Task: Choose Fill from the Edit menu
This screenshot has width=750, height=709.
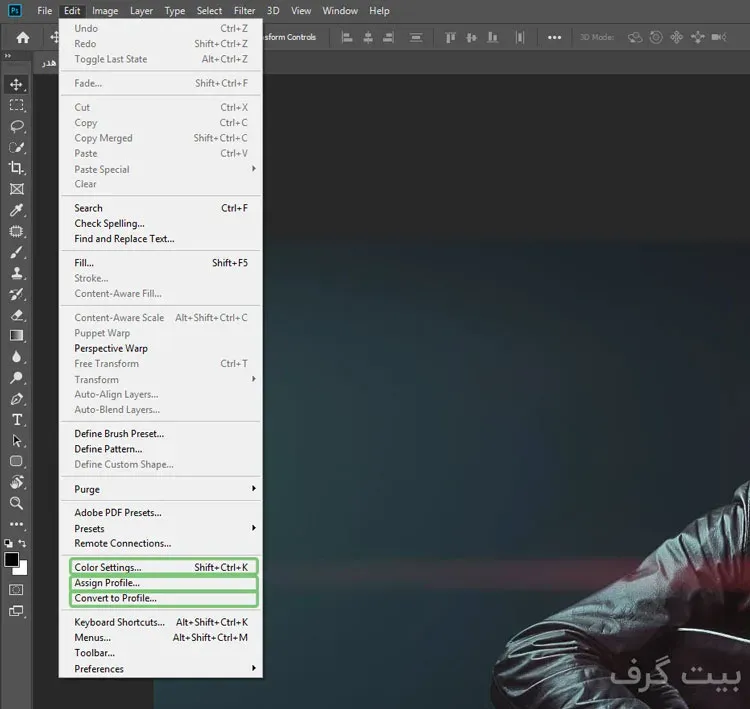Action: pos(161,263)
